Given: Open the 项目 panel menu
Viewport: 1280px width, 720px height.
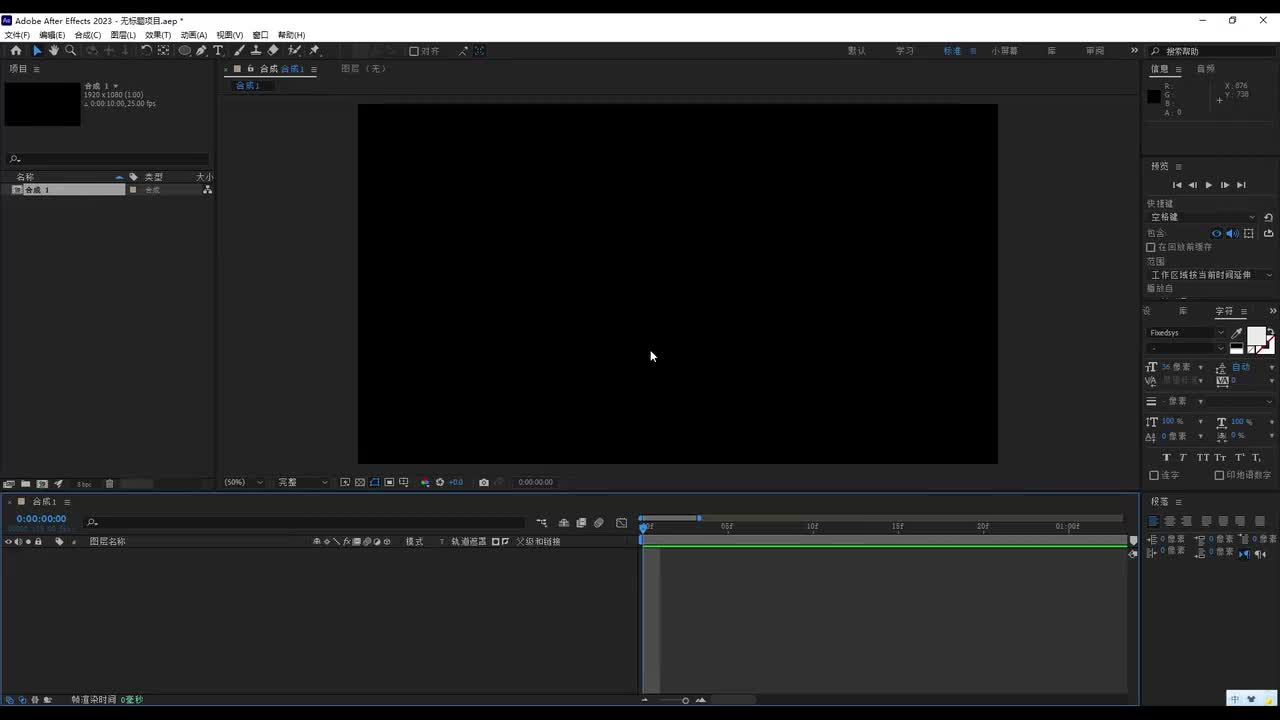Looking at the screenshot, I should 37,69.
